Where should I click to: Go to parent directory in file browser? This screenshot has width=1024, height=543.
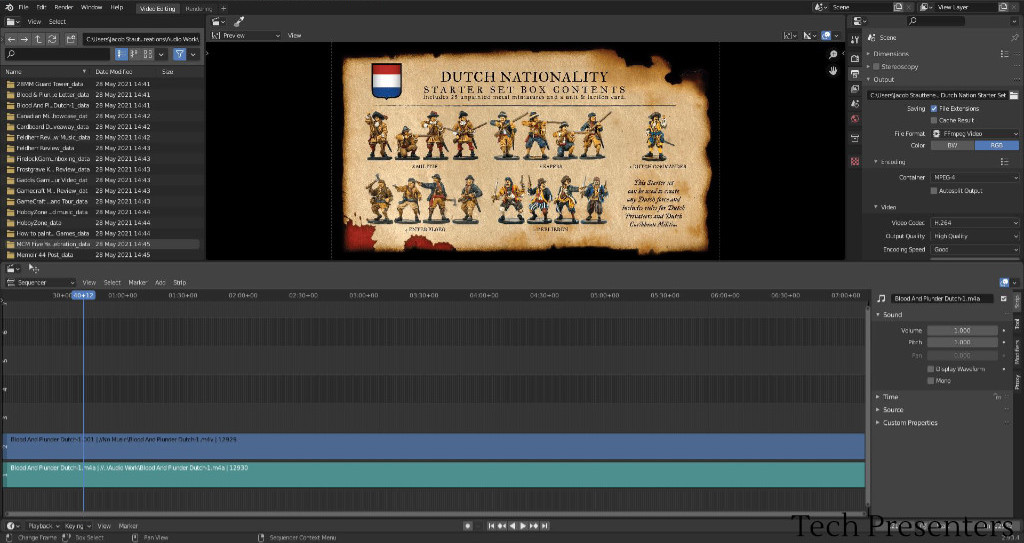[38, 39]
